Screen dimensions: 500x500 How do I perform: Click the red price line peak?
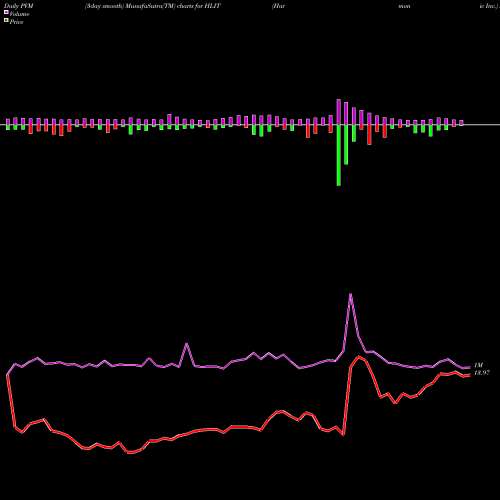point(359,357)
